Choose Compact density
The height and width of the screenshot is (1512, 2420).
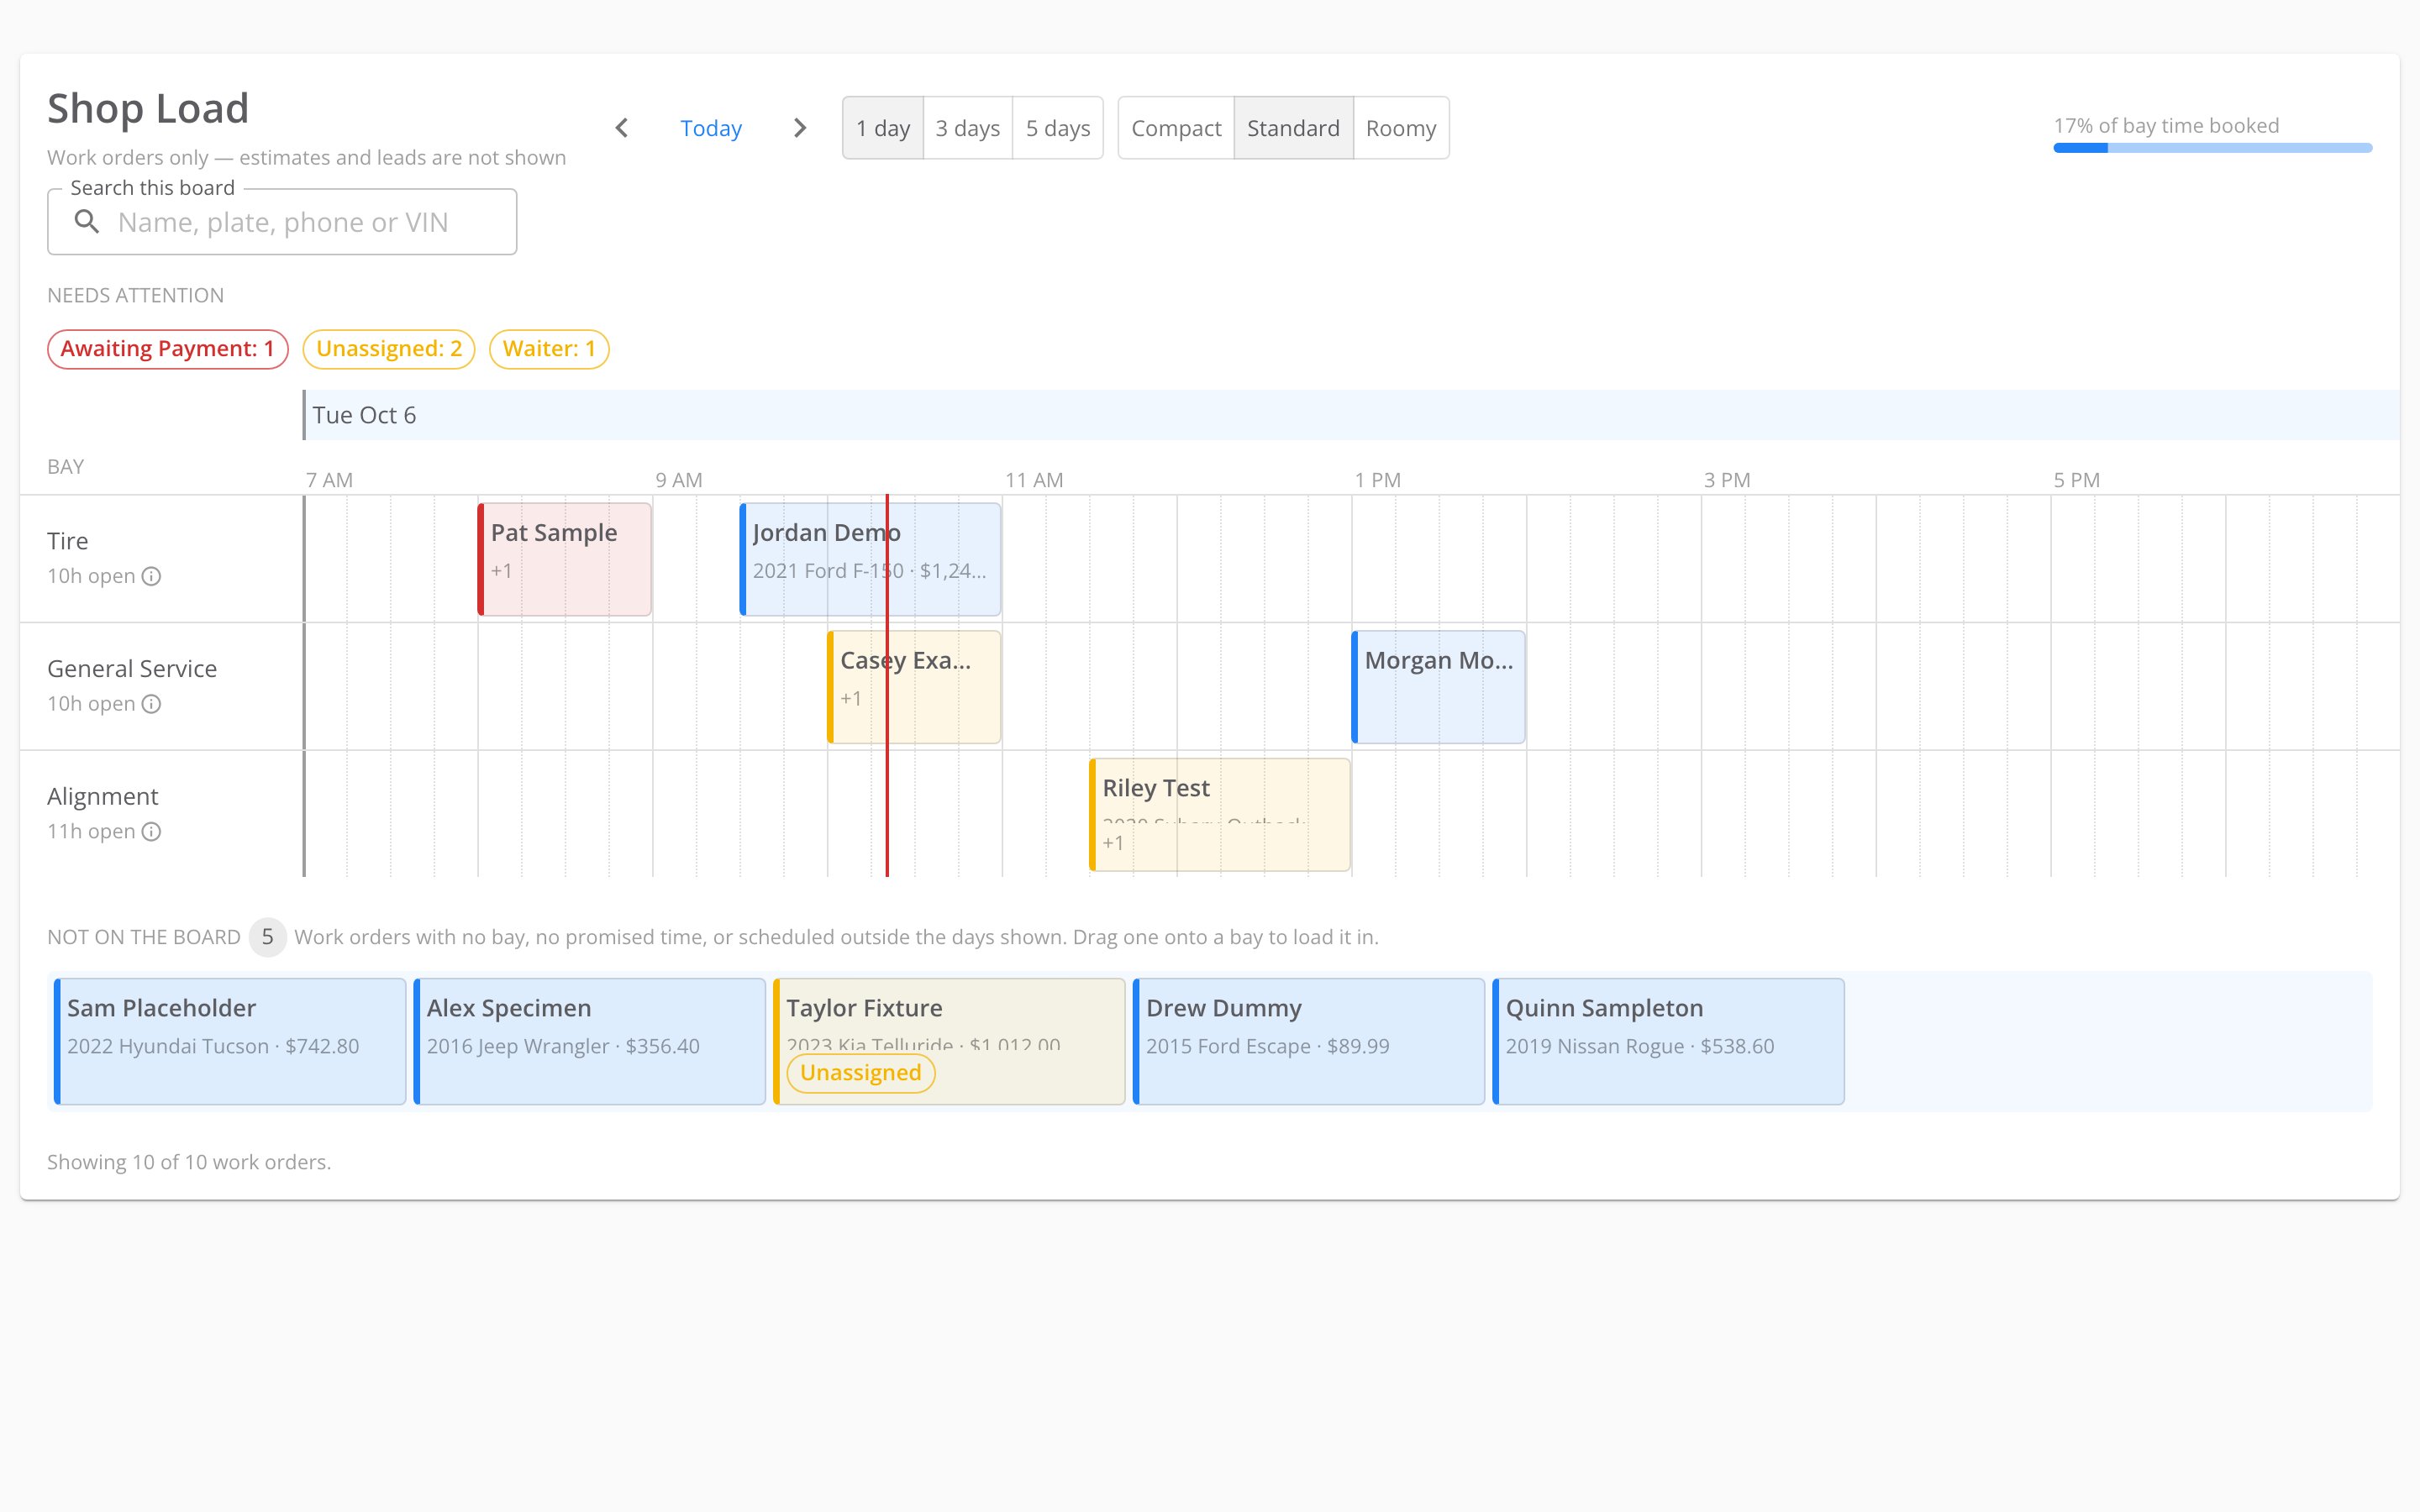[1176, 128]
